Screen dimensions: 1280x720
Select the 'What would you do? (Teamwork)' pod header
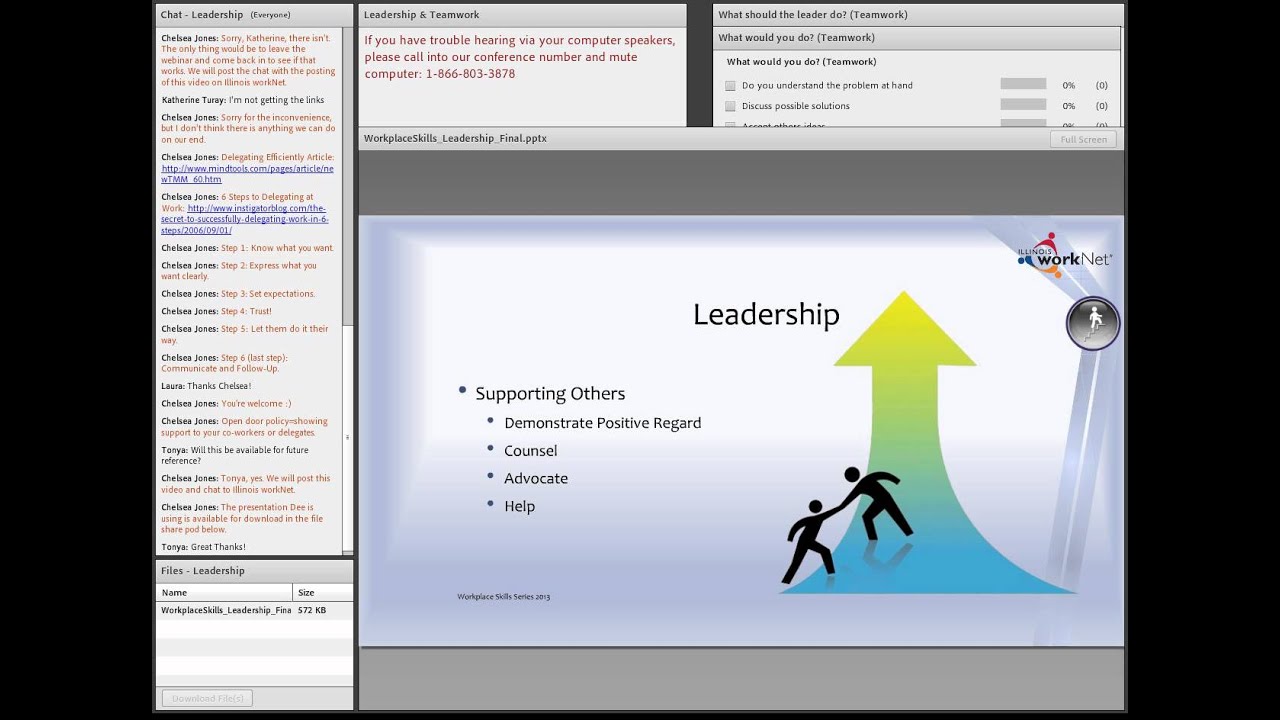(916, 38)
